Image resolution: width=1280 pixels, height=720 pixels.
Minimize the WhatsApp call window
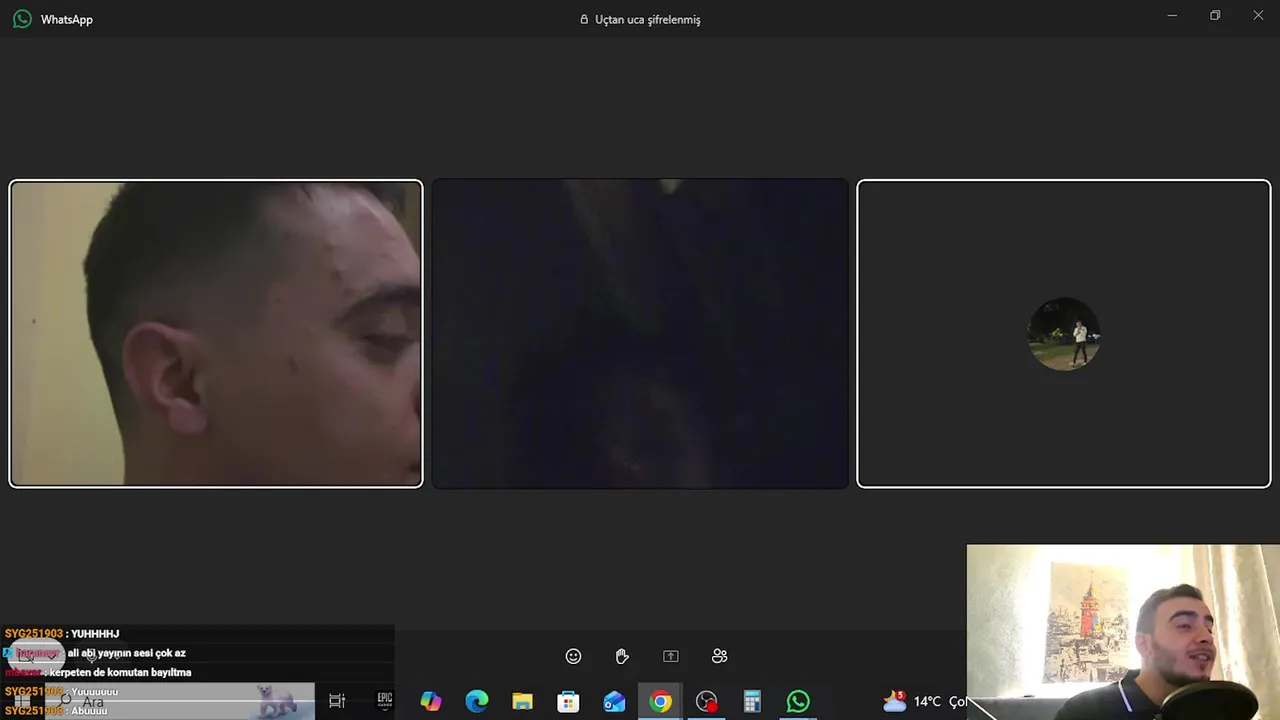tap(1172, 15)
